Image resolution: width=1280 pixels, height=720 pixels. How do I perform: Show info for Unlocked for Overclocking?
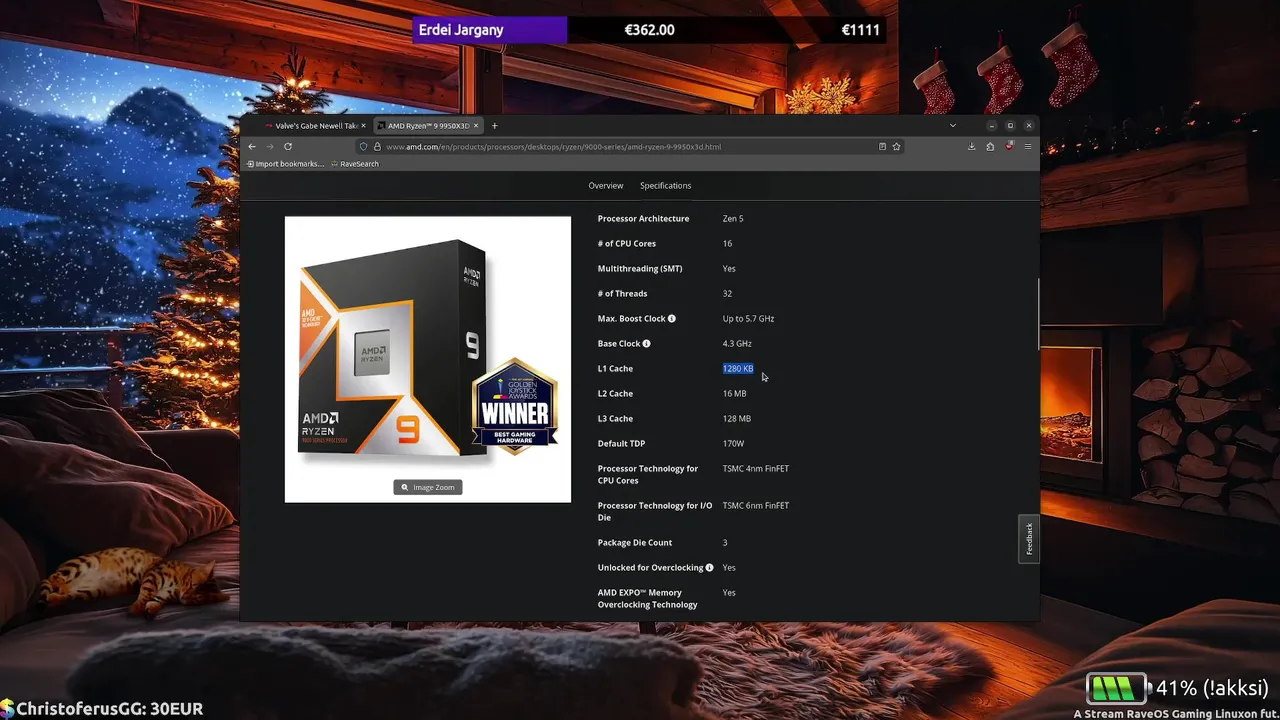coord(709,567)
